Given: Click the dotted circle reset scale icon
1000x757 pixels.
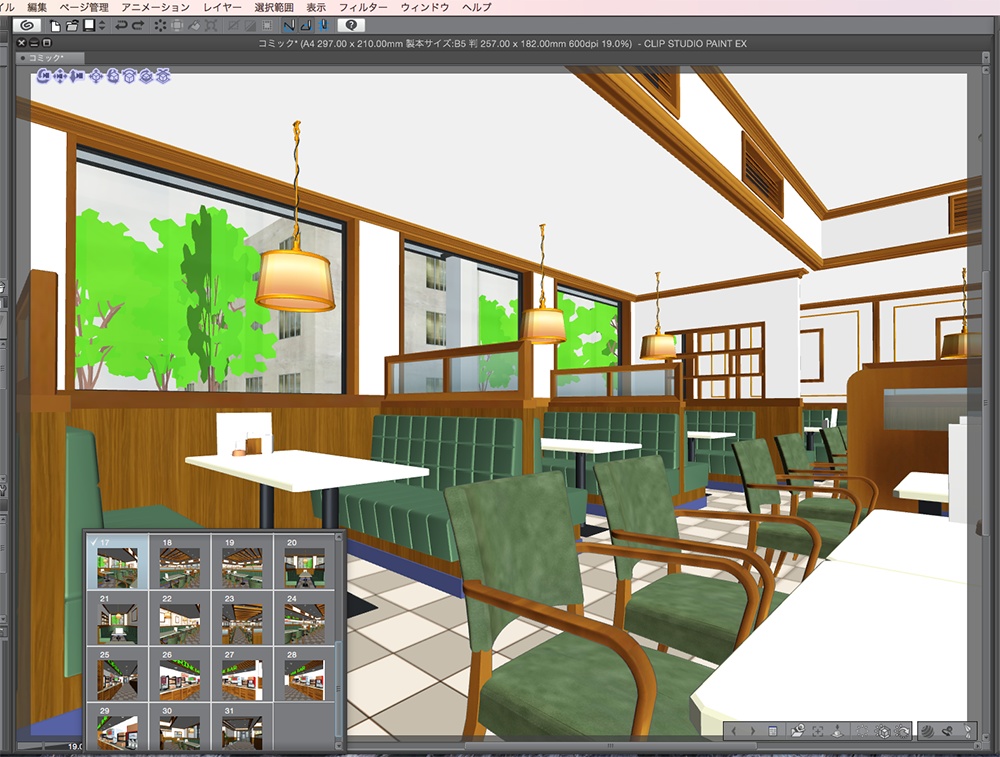Looking at the screenshot, I should [862, 731].
